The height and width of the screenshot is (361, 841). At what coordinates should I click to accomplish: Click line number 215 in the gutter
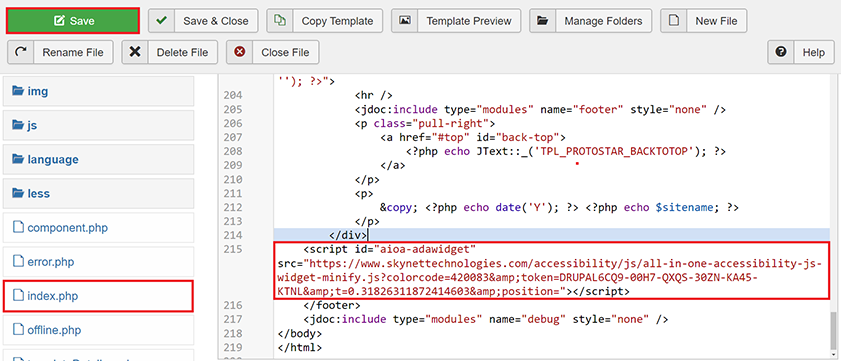point(233,249)
